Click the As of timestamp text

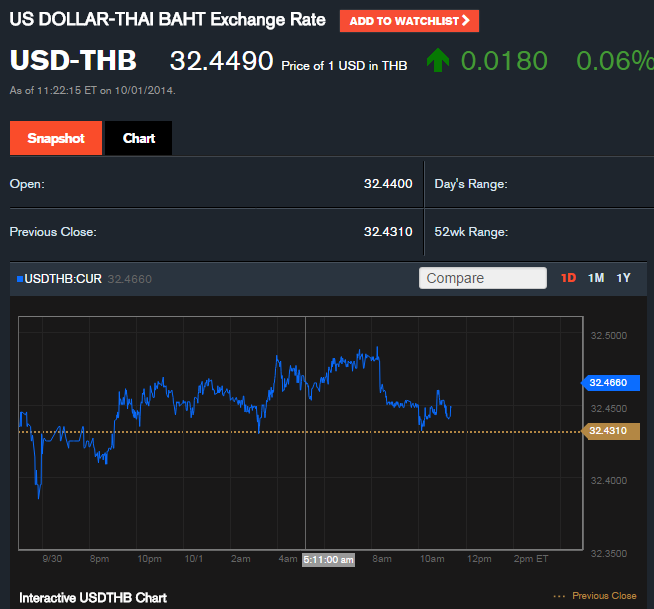[93, 91]
